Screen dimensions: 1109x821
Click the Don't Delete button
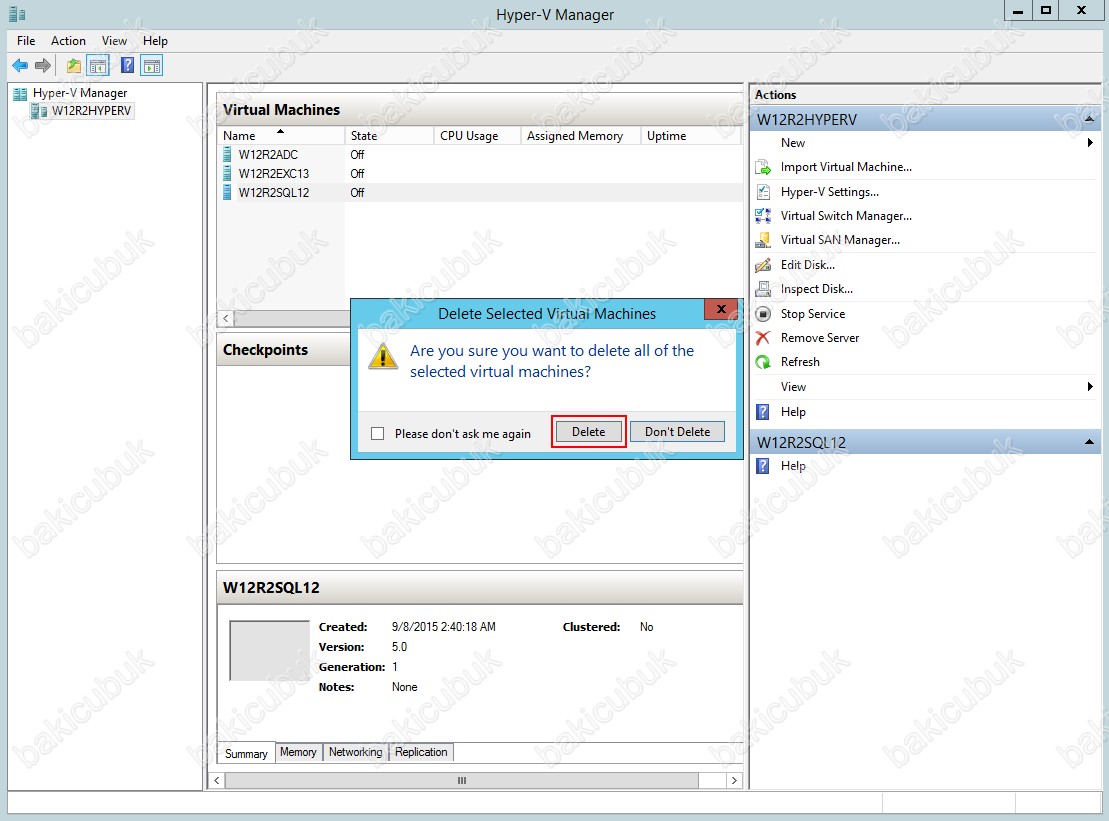pyautogui.click(x=678, y=431)
